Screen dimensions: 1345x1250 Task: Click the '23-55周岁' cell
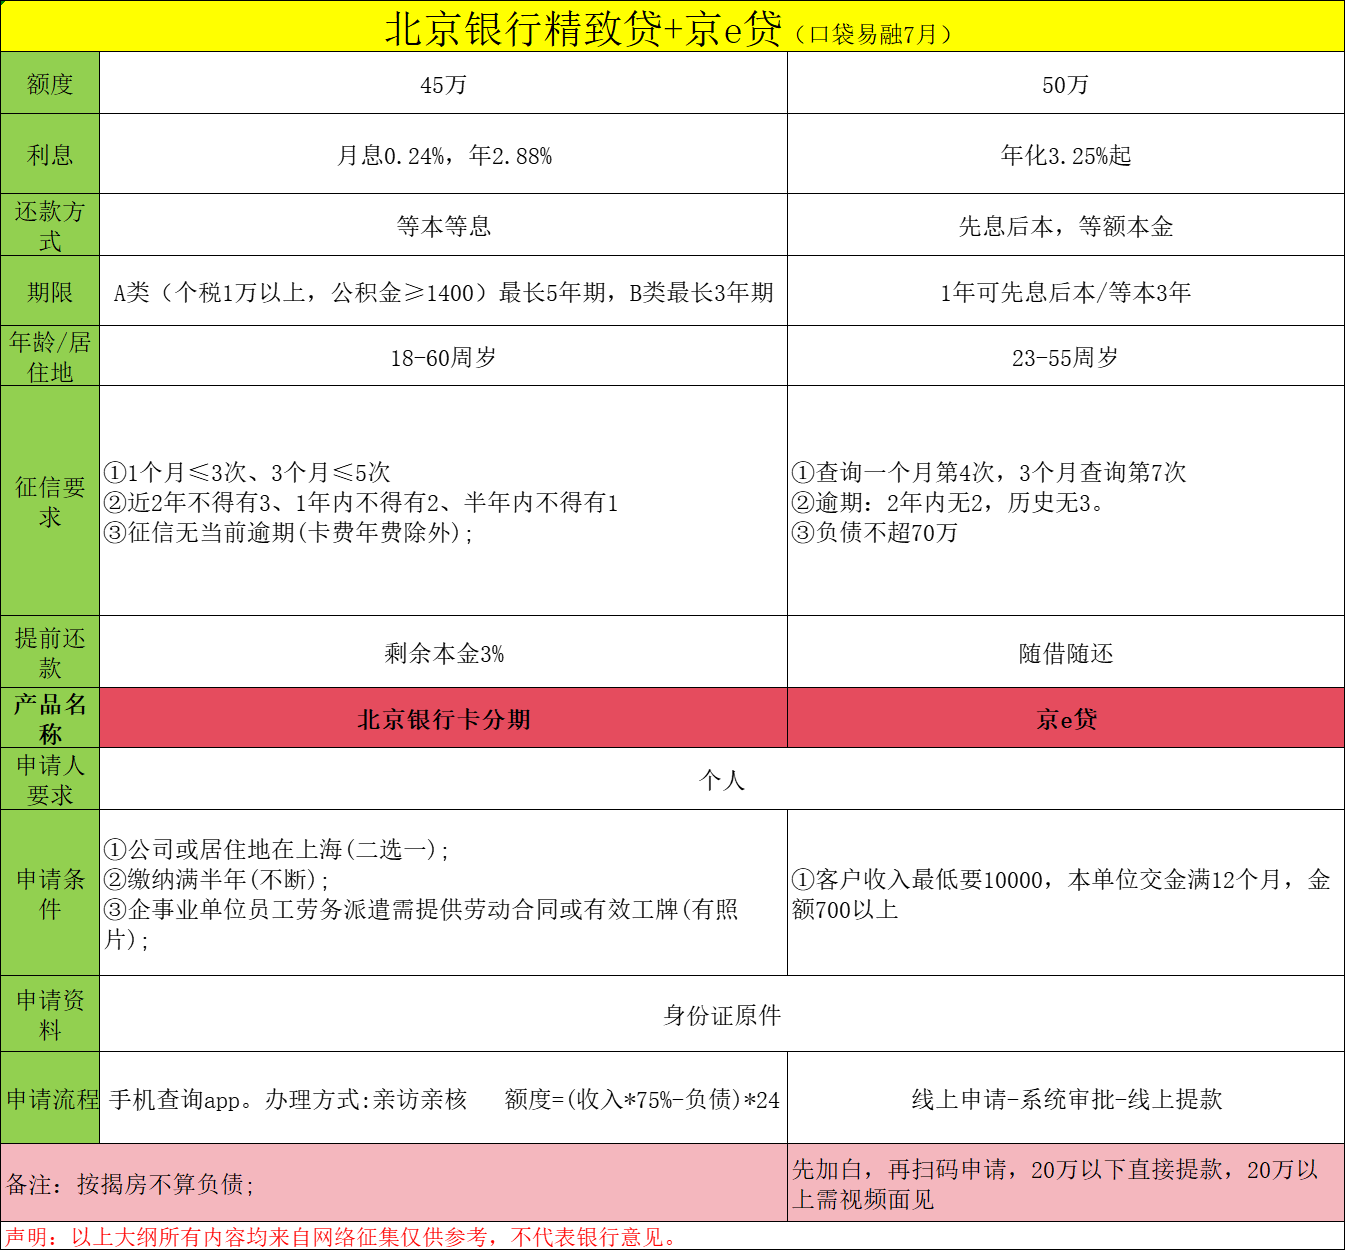(1065, 357)
